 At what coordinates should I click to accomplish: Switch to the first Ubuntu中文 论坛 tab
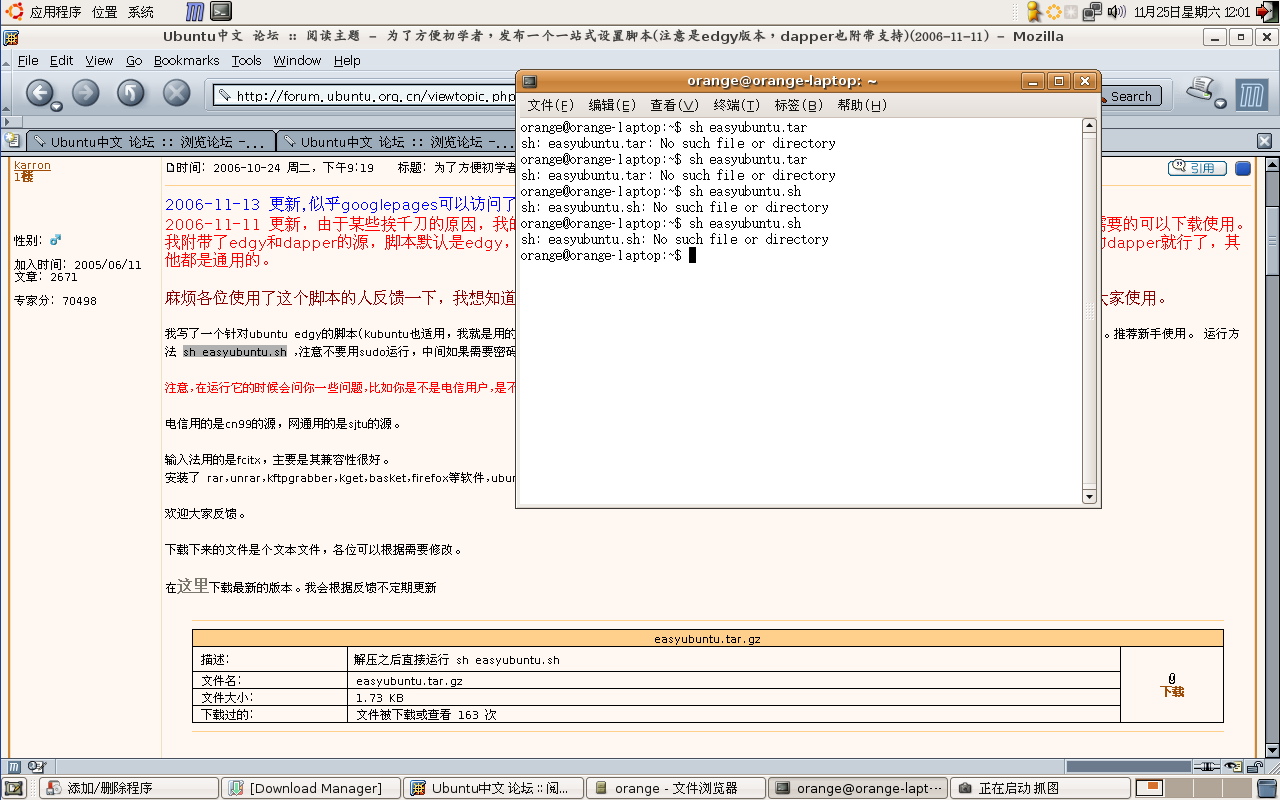tap(151, 142)
